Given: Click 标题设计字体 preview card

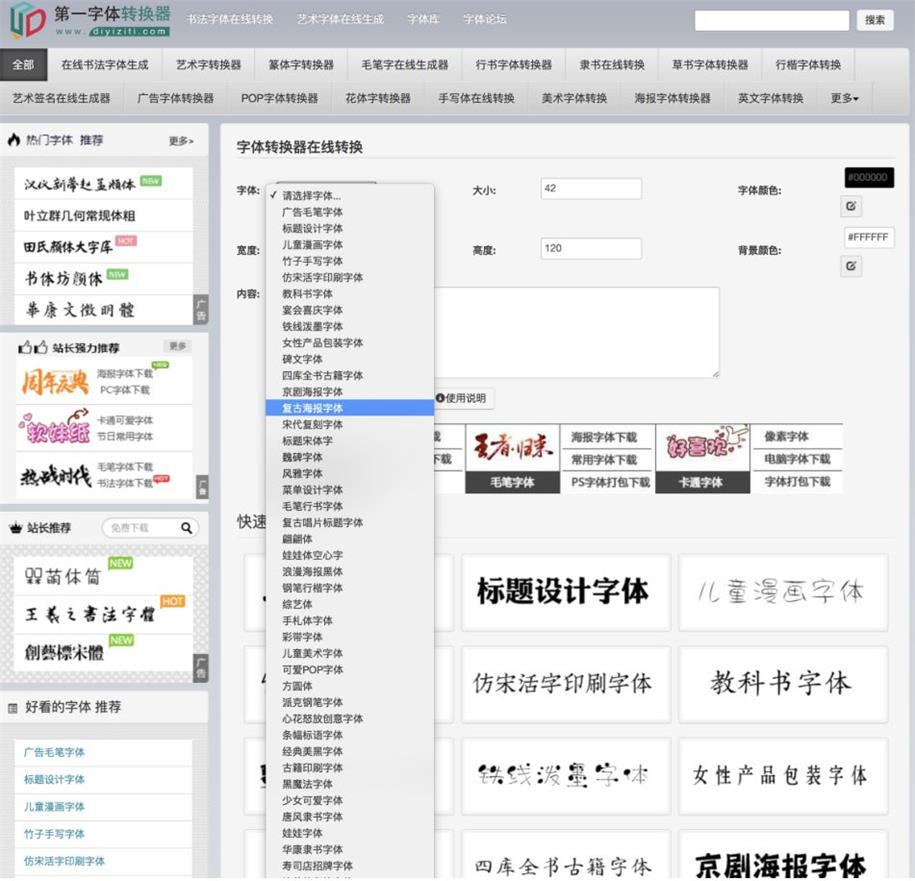Looking at the screenshot, I should coord(565,592).
